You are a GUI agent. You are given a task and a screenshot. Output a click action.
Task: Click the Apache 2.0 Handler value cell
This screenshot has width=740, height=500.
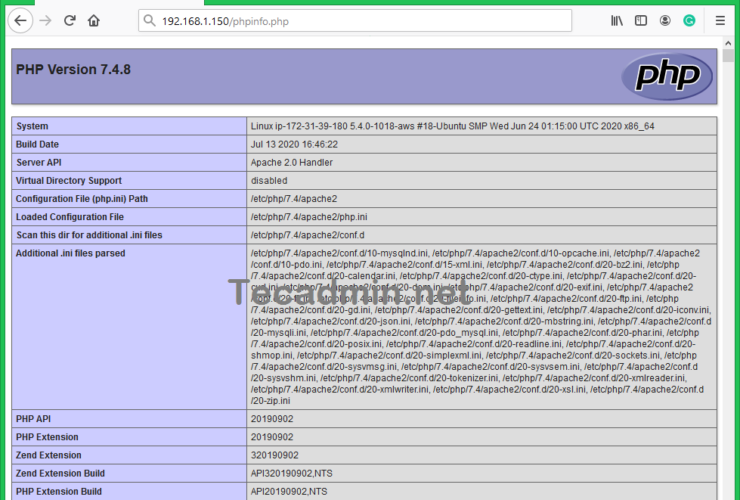point(291,162)
